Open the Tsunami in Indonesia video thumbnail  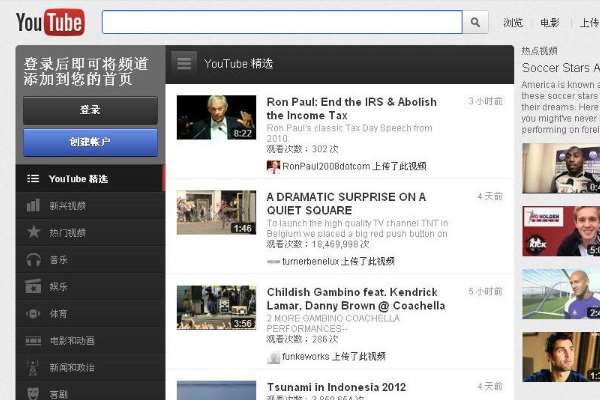pyautogui.click(x=217, y=390)
